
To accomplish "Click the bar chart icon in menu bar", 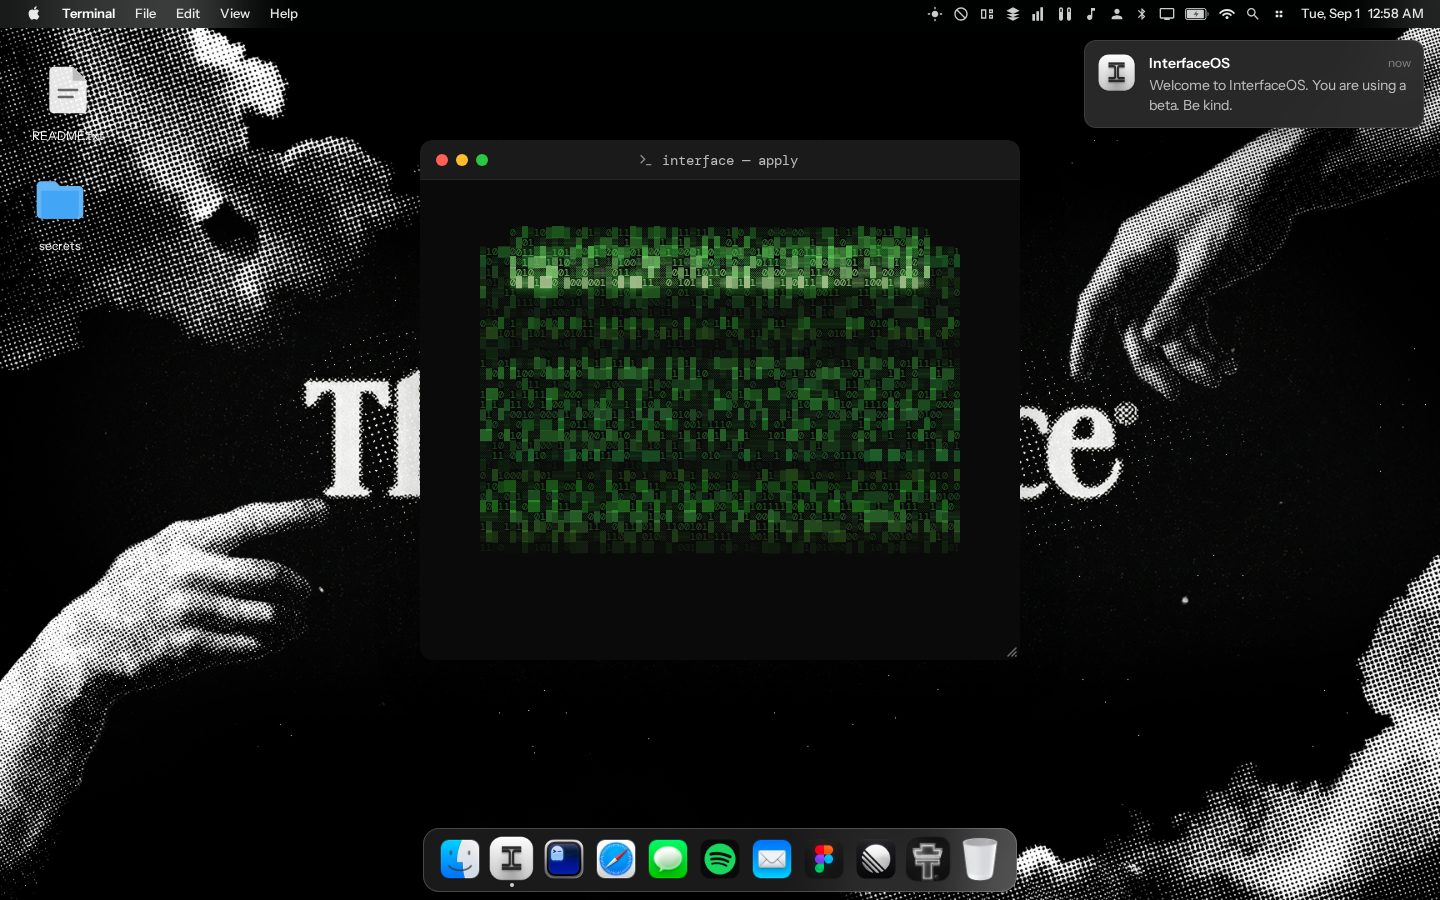I will [1038, 14].
